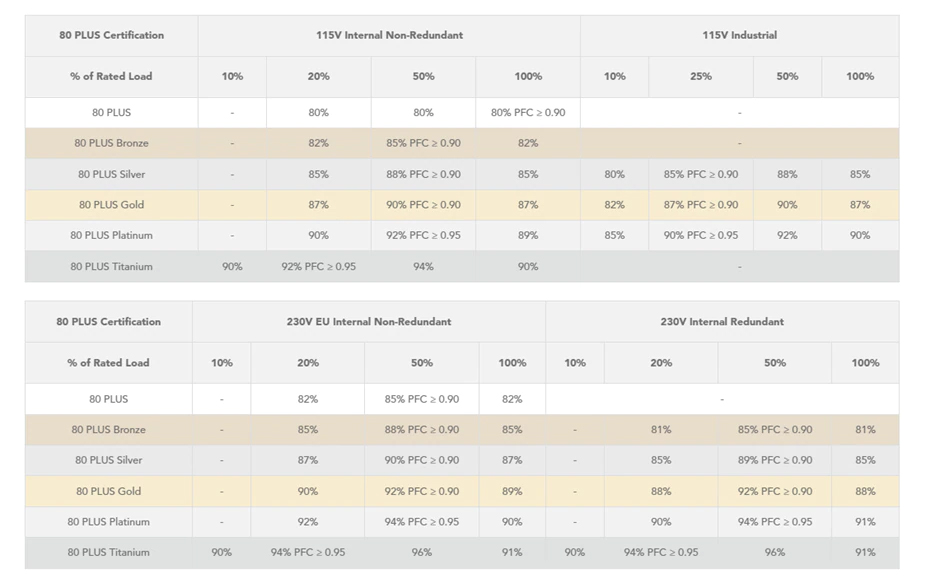
Task: Select "80 PLUS Gold" label in bottom table
Action: pyautogui.click(x=108, y=491)
